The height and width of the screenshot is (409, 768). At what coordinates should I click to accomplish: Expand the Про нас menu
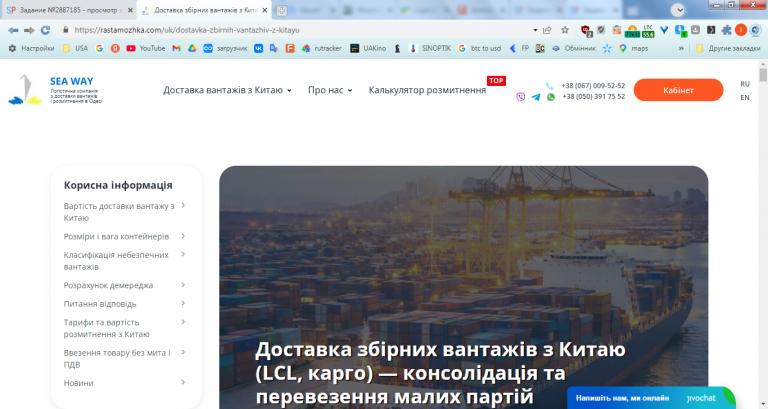pos(330,90)
